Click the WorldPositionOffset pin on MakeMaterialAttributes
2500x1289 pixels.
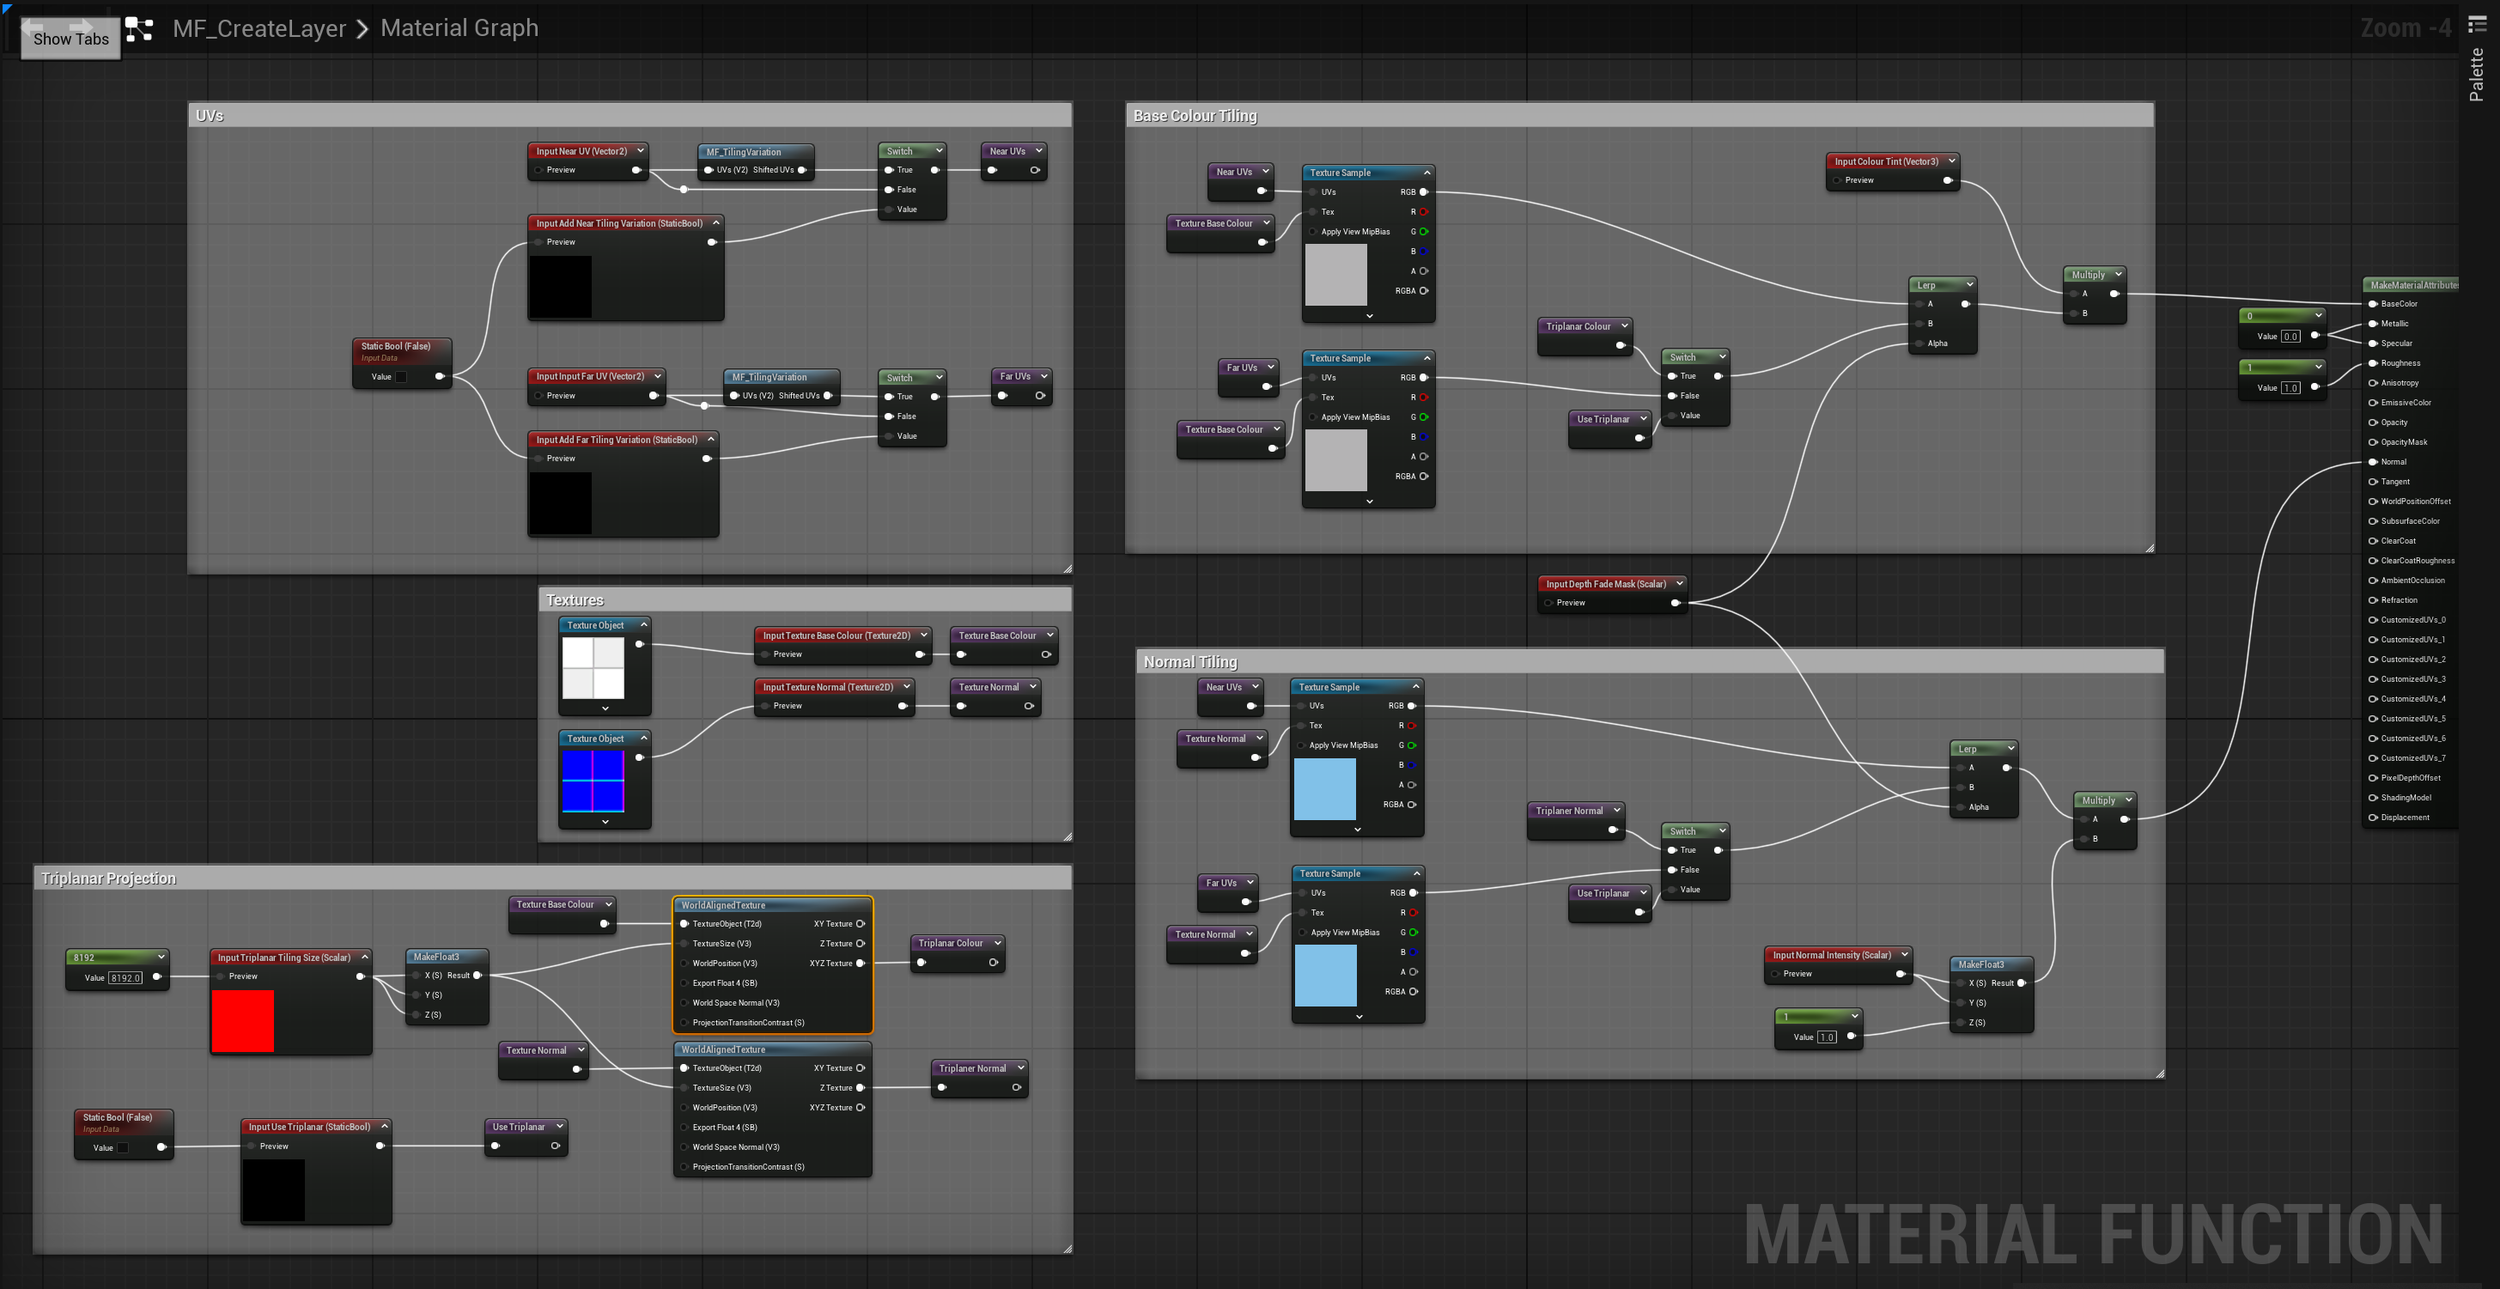pos(2373,501)
